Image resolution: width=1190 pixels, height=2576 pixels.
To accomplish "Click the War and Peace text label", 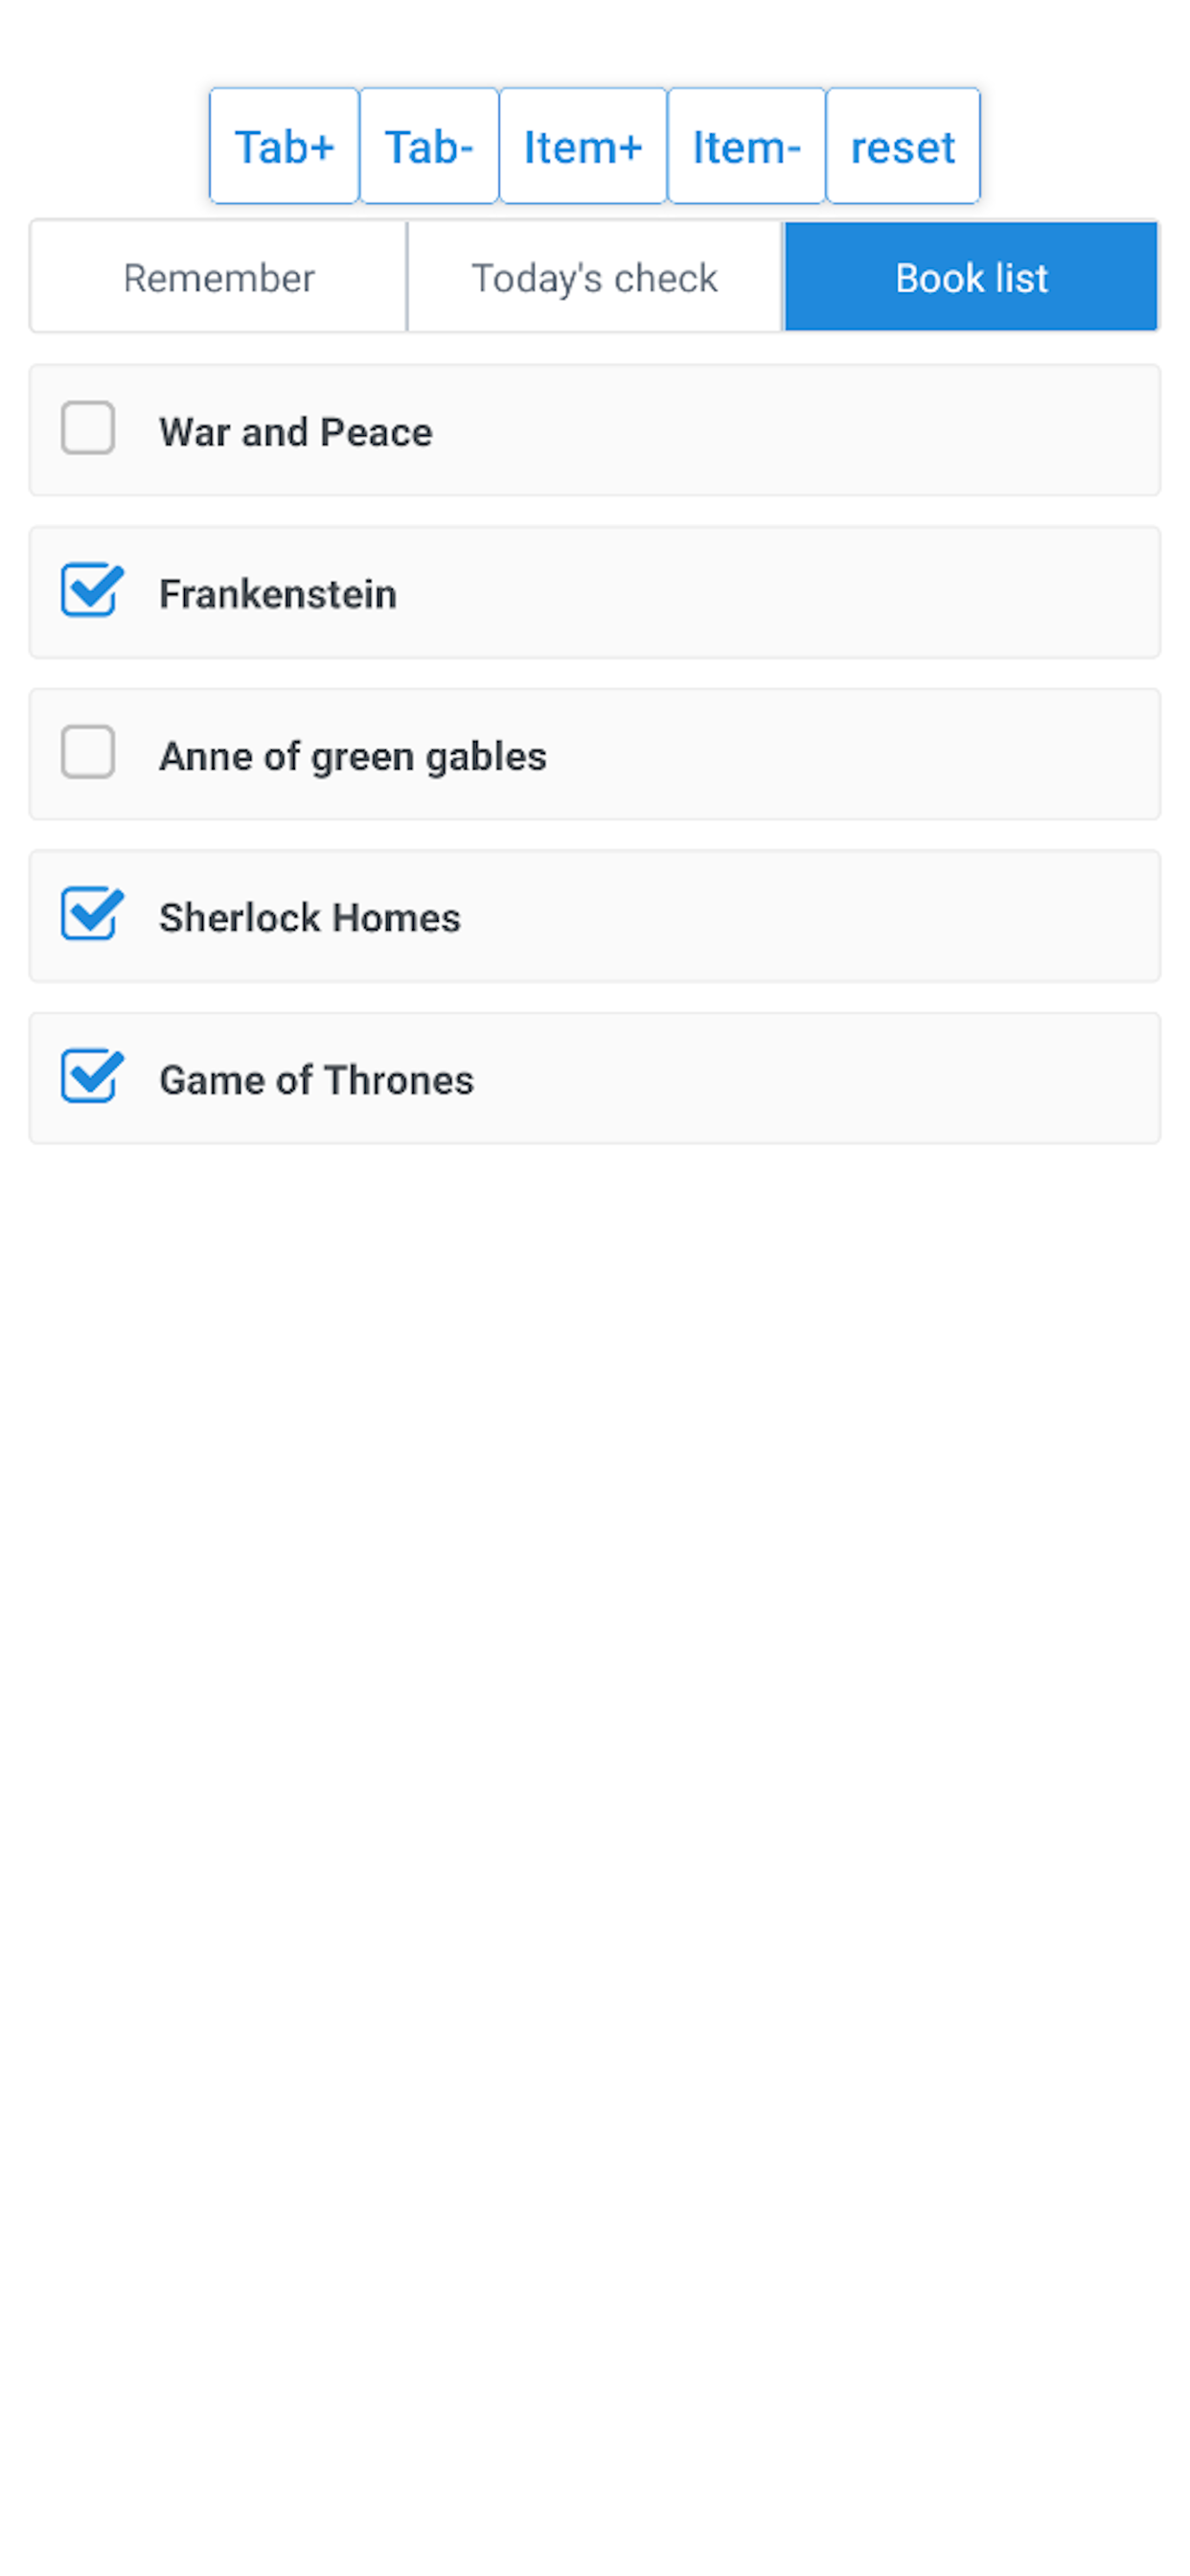I will [296, 432].
